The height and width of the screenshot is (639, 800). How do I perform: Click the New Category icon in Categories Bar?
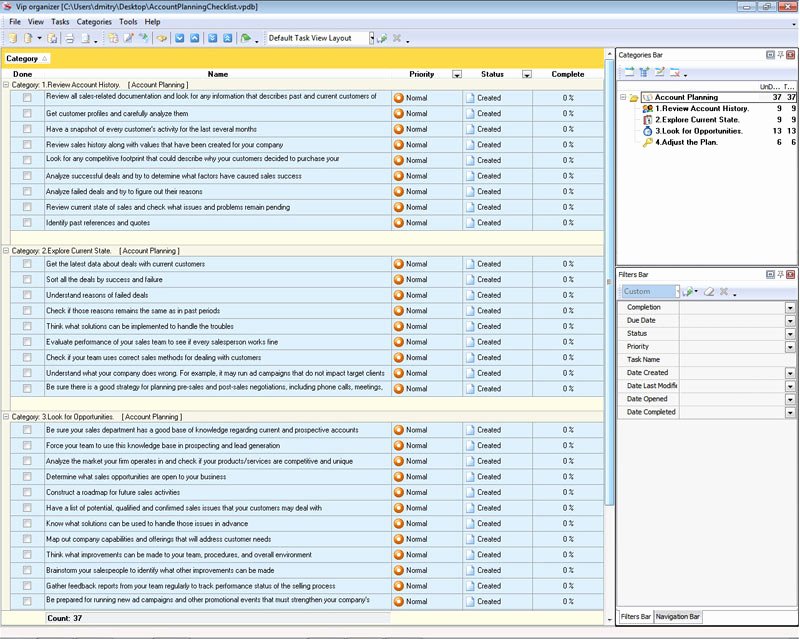click(630, 72)
